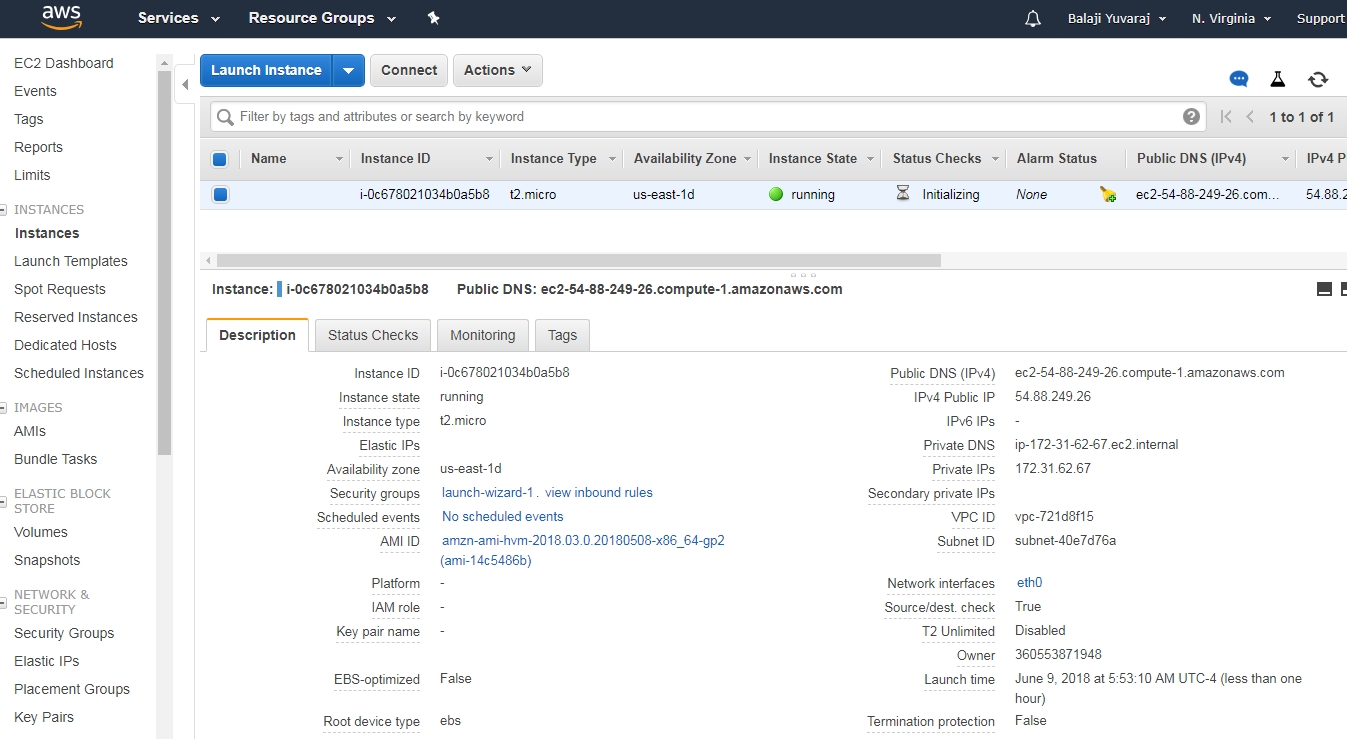Click the AWS logo home icon
Screen dimensions: 1347x739
61,18
